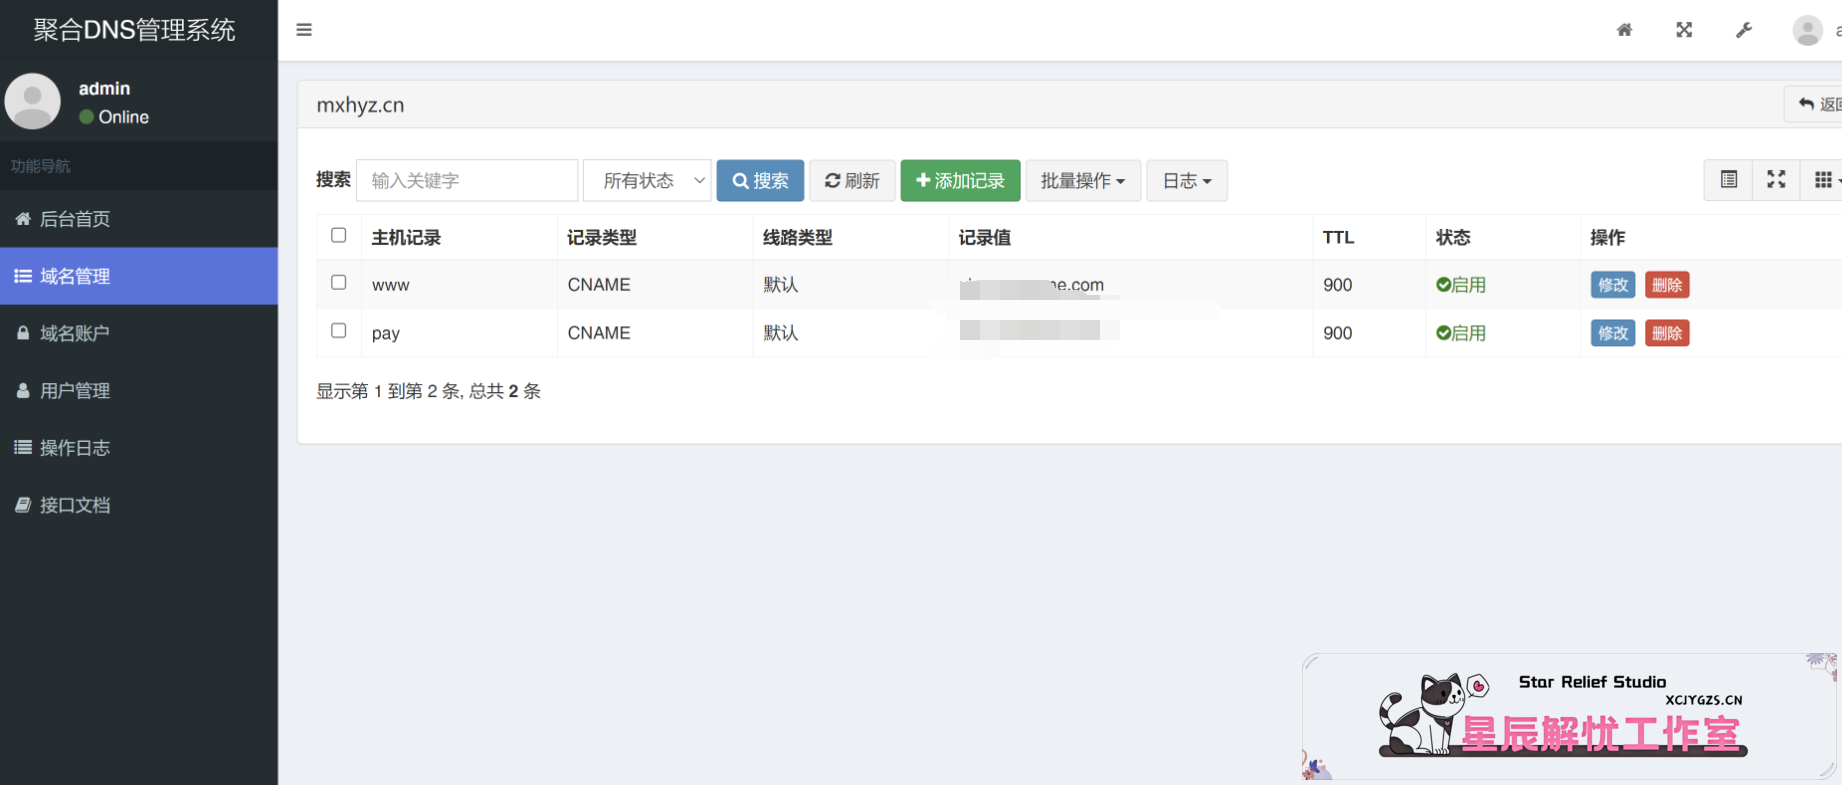This screenshot has height=785, width=1842.
Task: Toggle the table card view icon
Action: pyautogui.click(x=1728, y=180)
